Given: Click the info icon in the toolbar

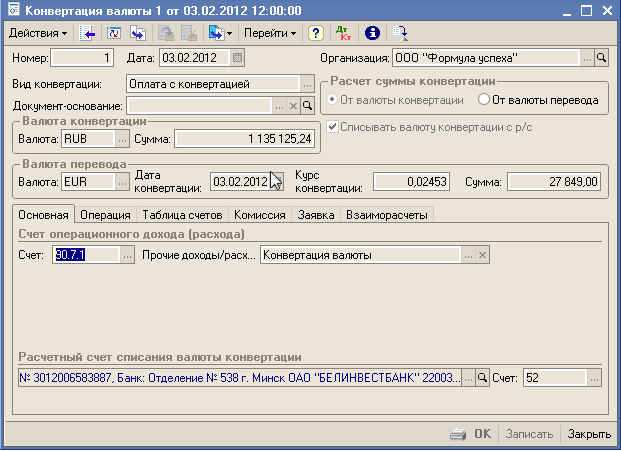Looking at the screenshot, I should (372, 33).
